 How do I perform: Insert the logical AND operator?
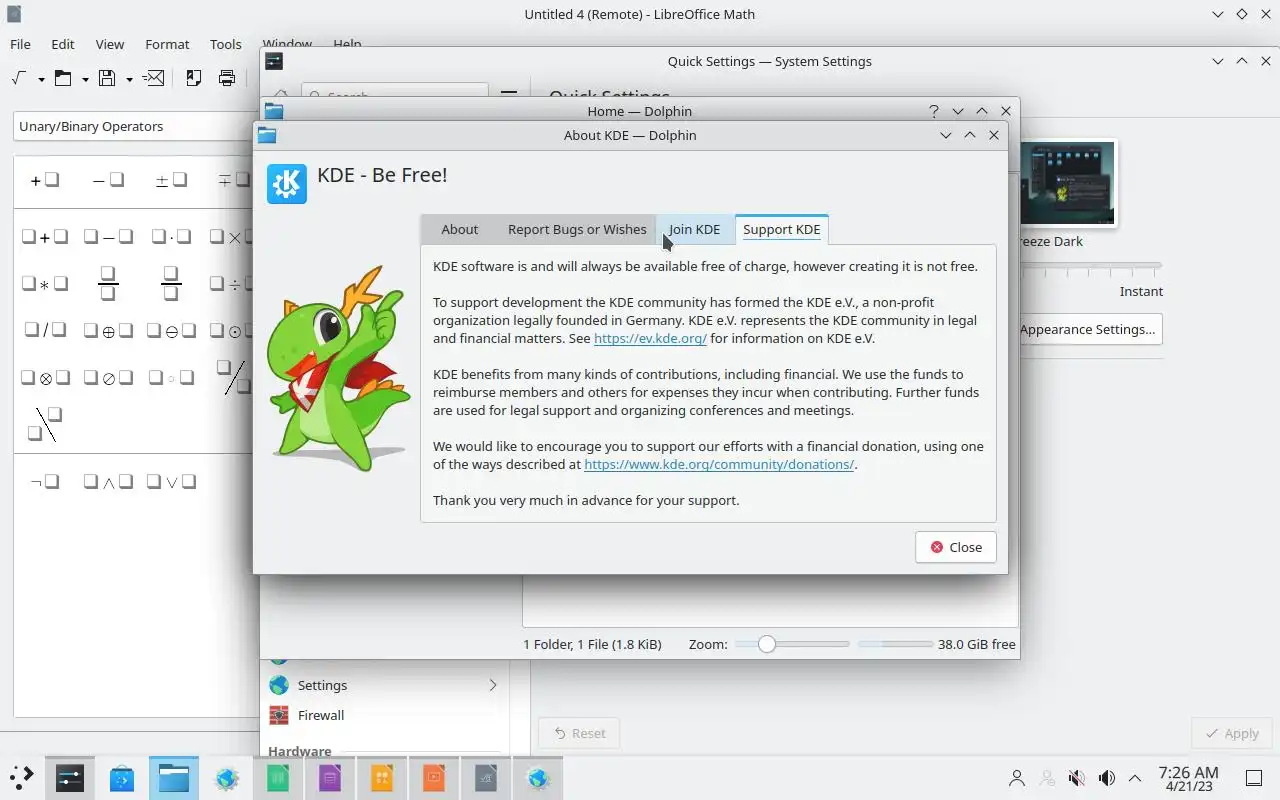click(108, 482)
